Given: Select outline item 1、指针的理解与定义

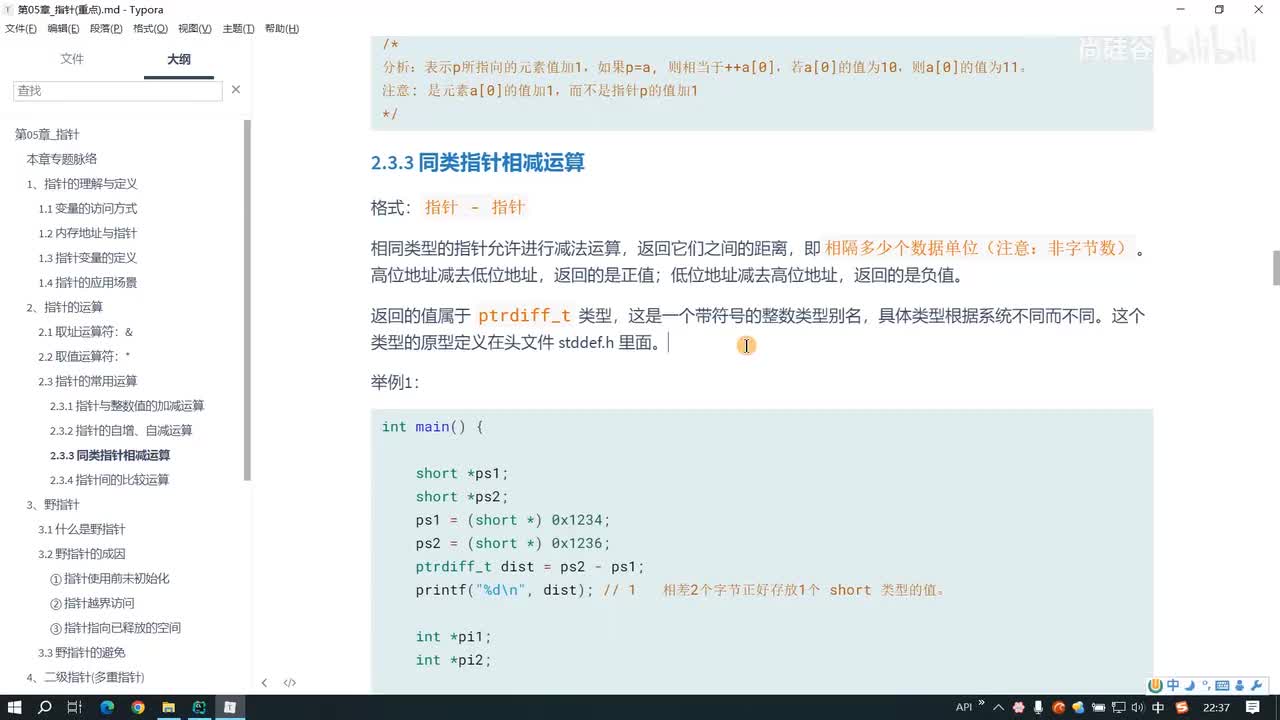Looking at the screenshot, I should click(x=82, y=184).
